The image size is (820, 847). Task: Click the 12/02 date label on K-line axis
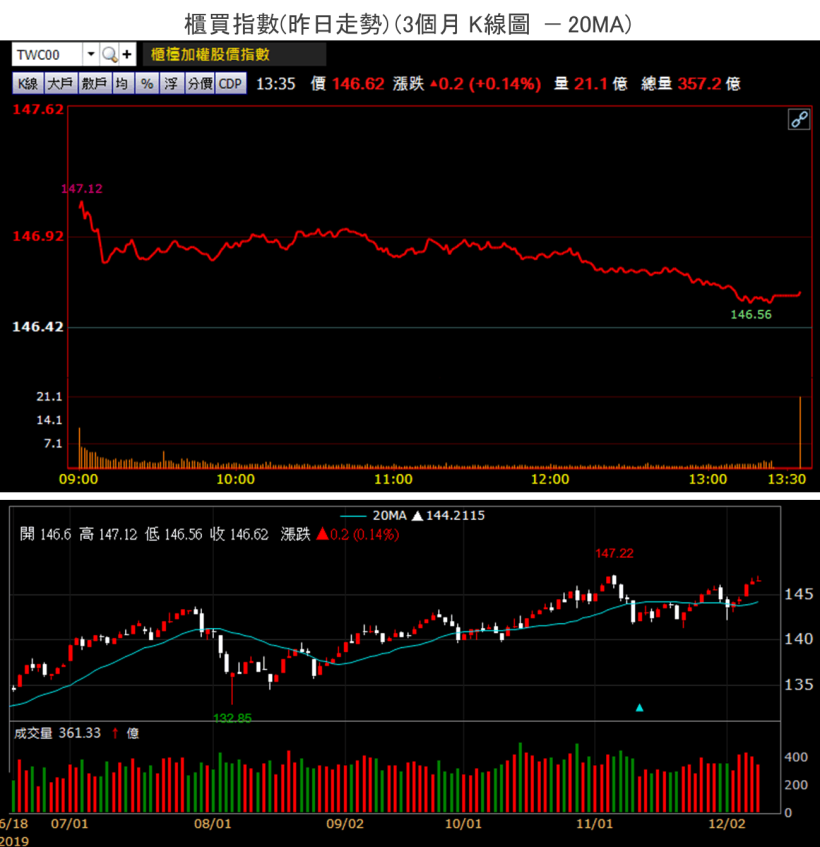tap(727, 824)
